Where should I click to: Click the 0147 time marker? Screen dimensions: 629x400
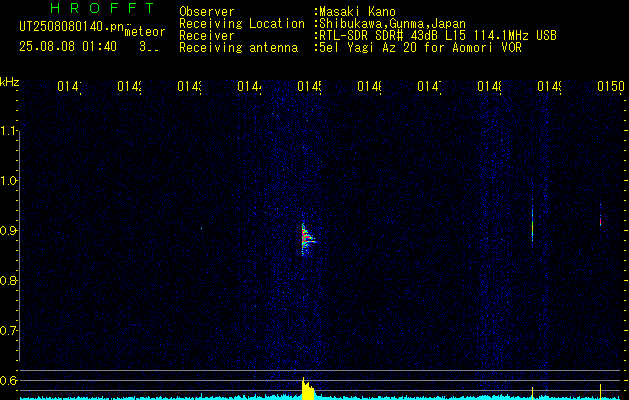tap(429, 86)
